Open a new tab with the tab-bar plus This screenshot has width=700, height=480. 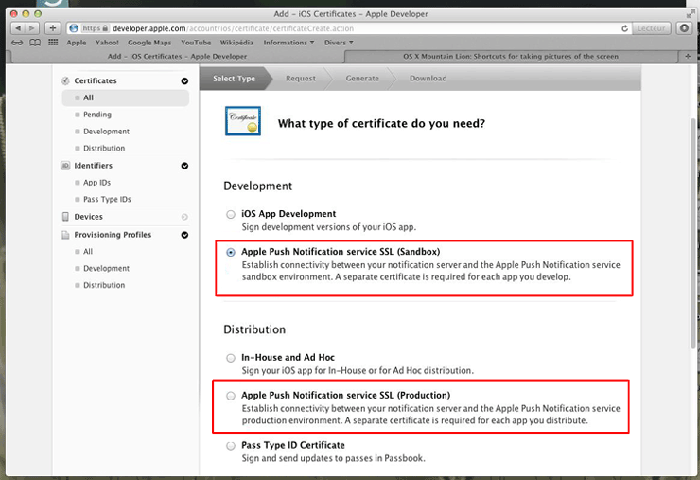coord(688,56)
